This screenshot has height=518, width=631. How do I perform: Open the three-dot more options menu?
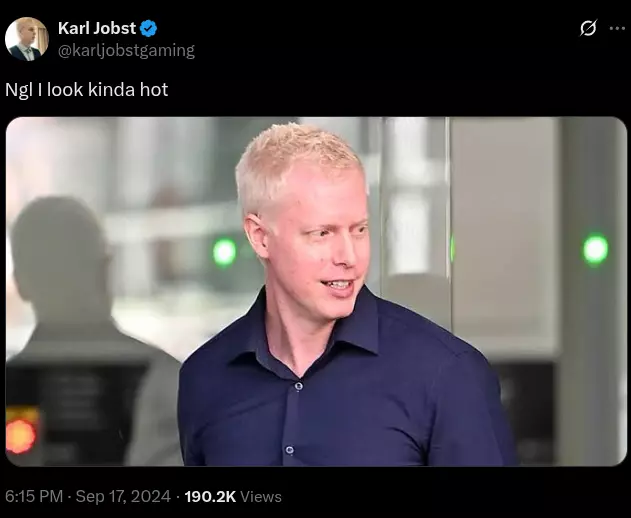[x=617, y=28]
